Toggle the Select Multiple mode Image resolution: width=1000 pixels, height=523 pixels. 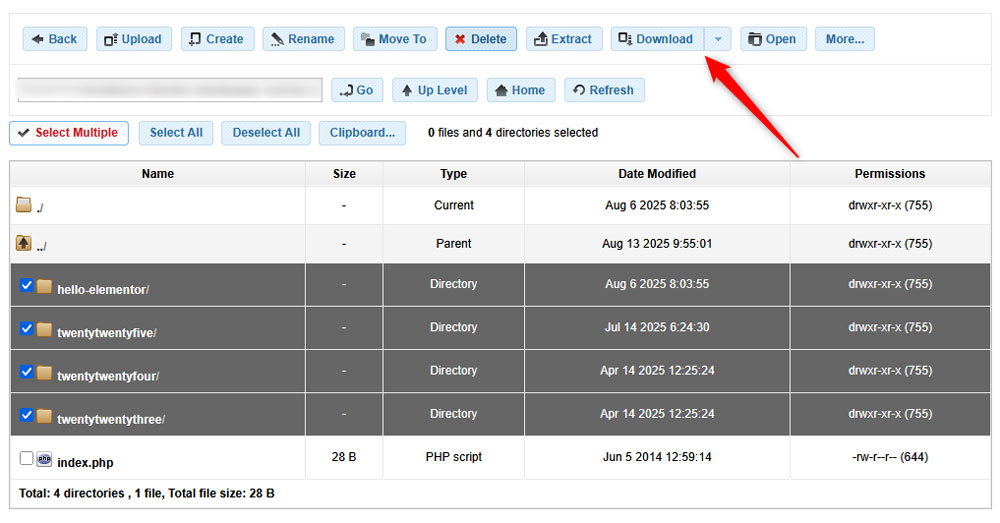(x=68, y=133)
